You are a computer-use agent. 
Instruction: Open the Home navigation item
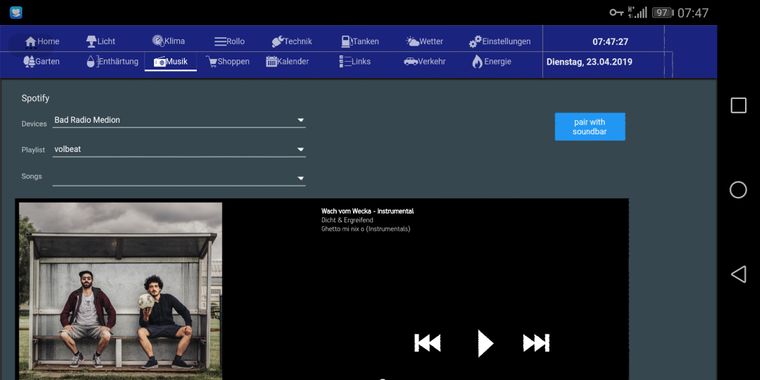(42, 42)
